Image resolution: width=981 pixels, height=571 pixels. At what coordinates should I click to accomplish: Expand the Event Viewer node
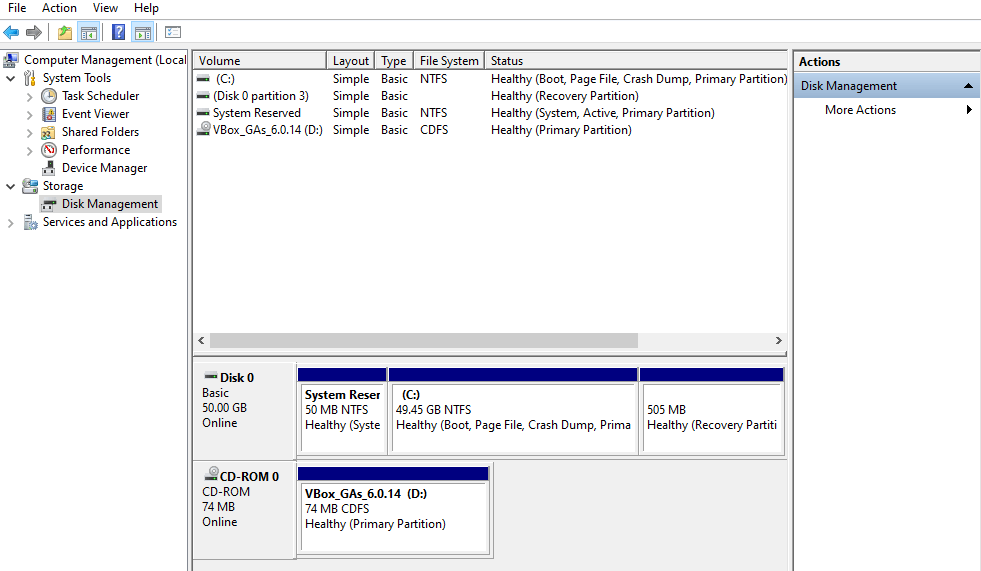(x=29, y=115)
